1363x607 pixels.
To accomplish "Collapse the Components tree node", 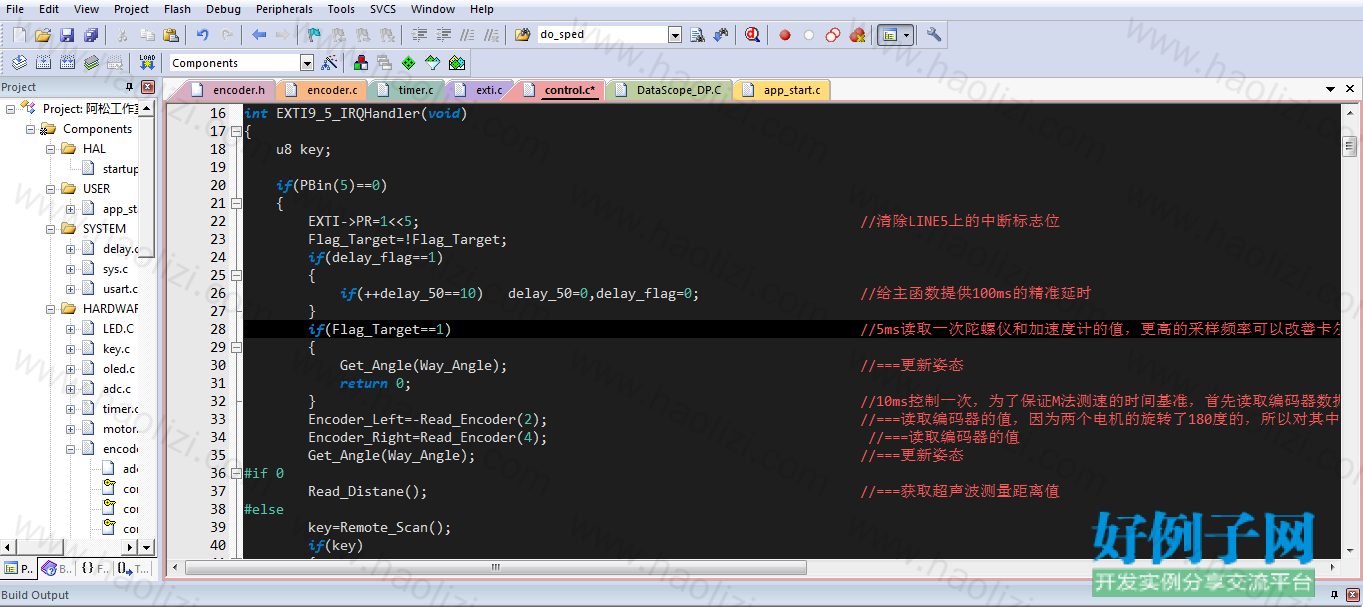I will [31, 129].
